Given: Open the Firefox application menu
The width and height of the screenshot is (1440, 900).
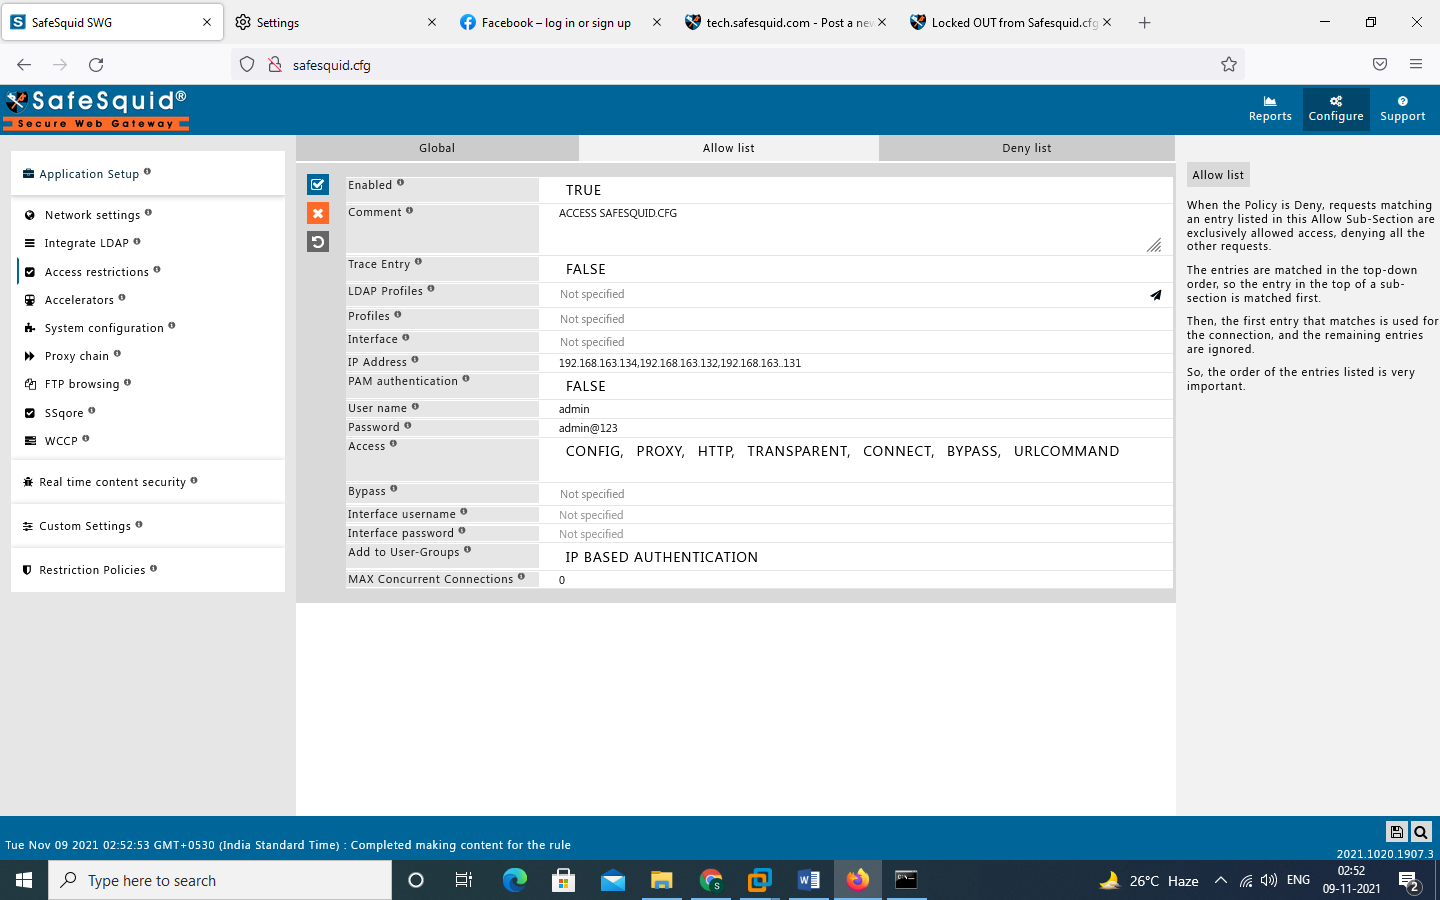Looking at the screenshot, I should click(x=1416, y=65).
